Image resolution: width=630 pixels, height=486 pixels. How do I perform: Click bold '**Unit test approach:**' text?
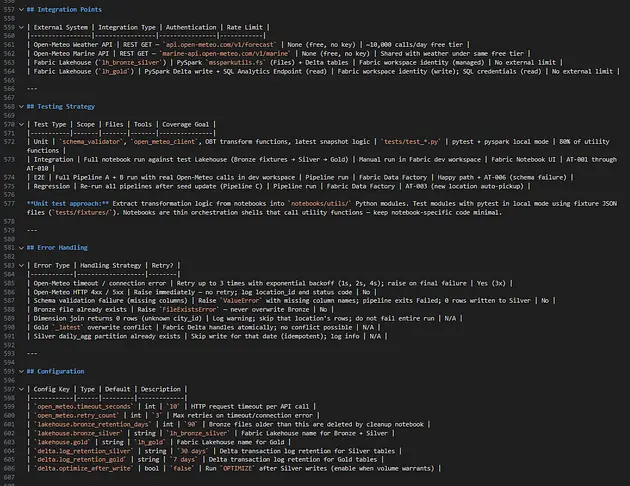click(x=68, y=204)
